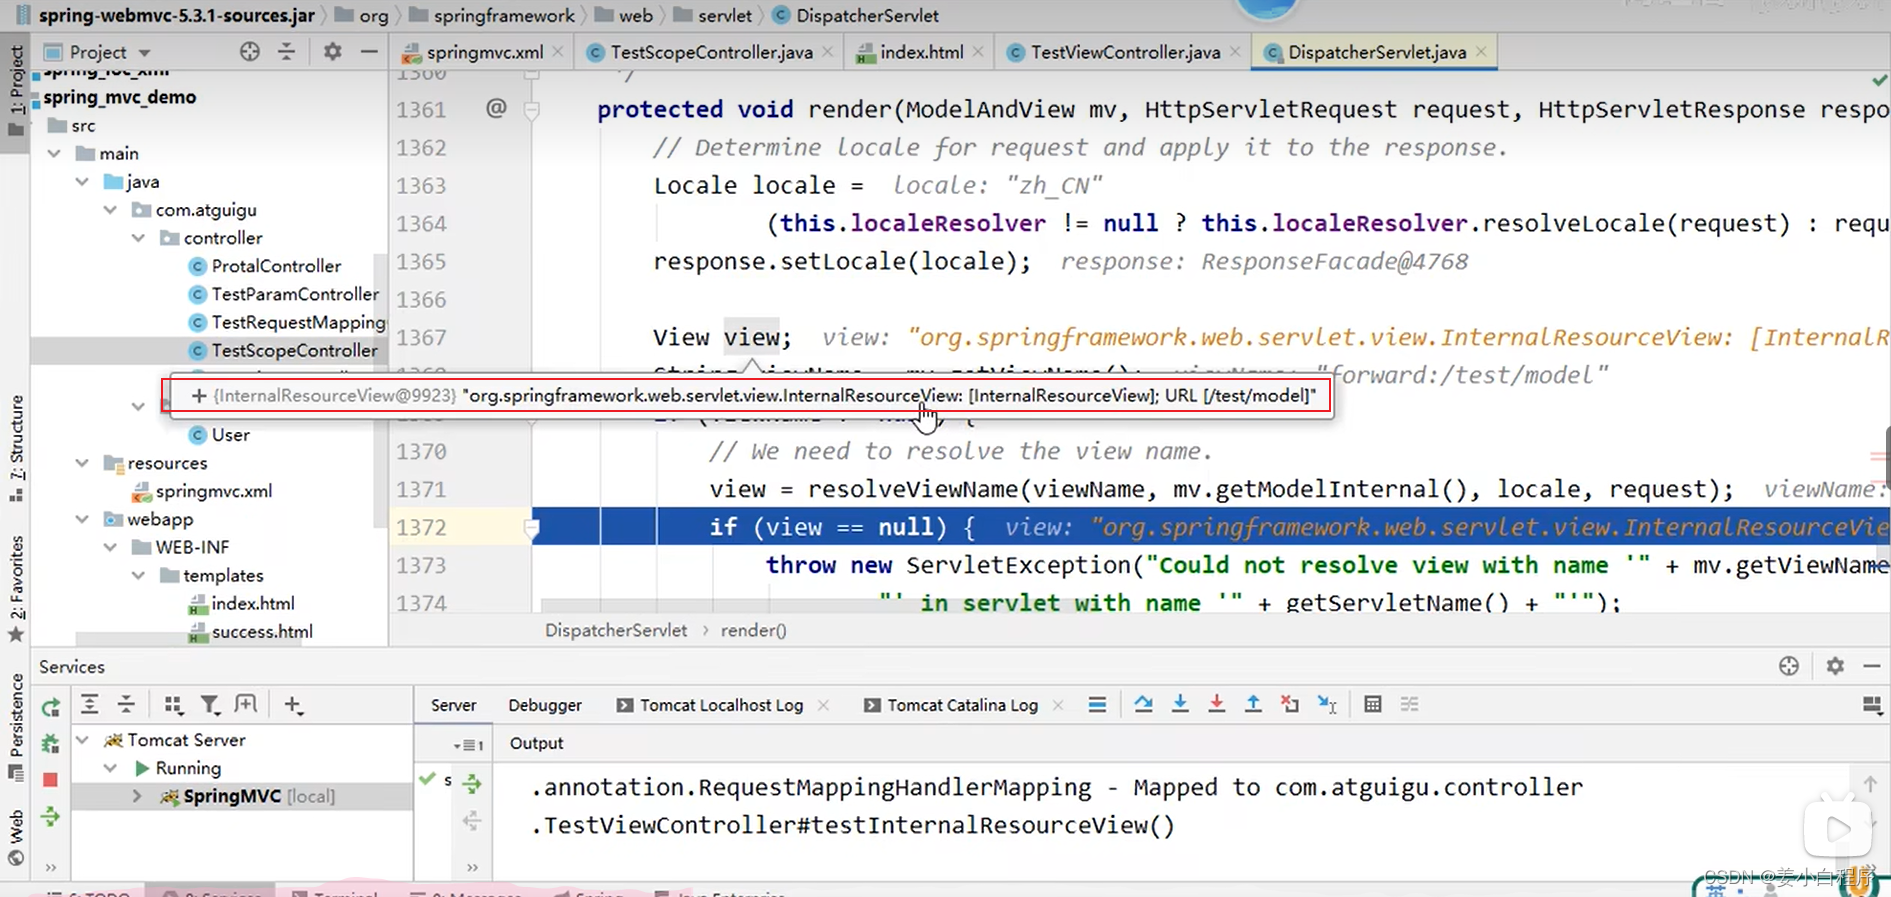This screenshot has height=897, width=1891.
Task: Collapse all nodes in the Project panel
Action: 287,52
